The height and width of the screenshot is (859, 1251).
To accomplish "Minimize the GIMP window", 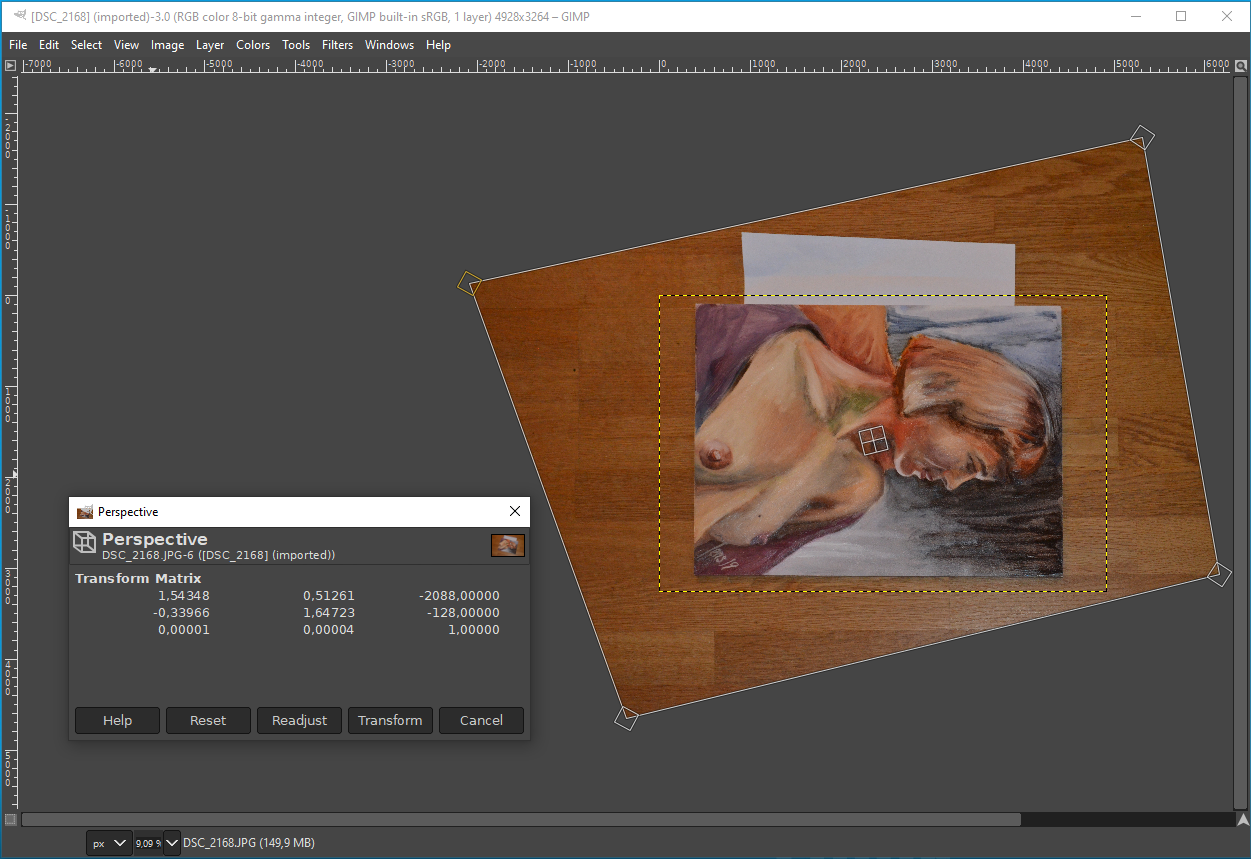I will pyautogui.click(x=1136, y=16).
